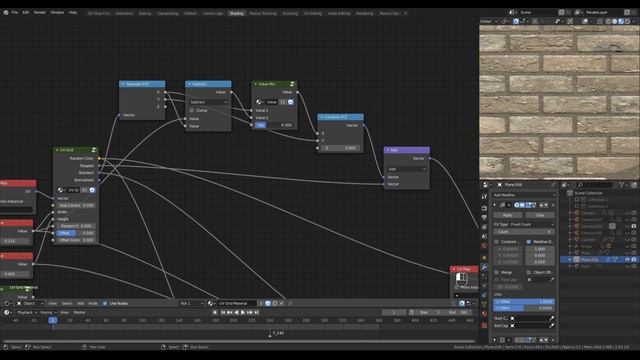Open the Edit menu
This screenshot has height=360, width=640.
[26, 13]
